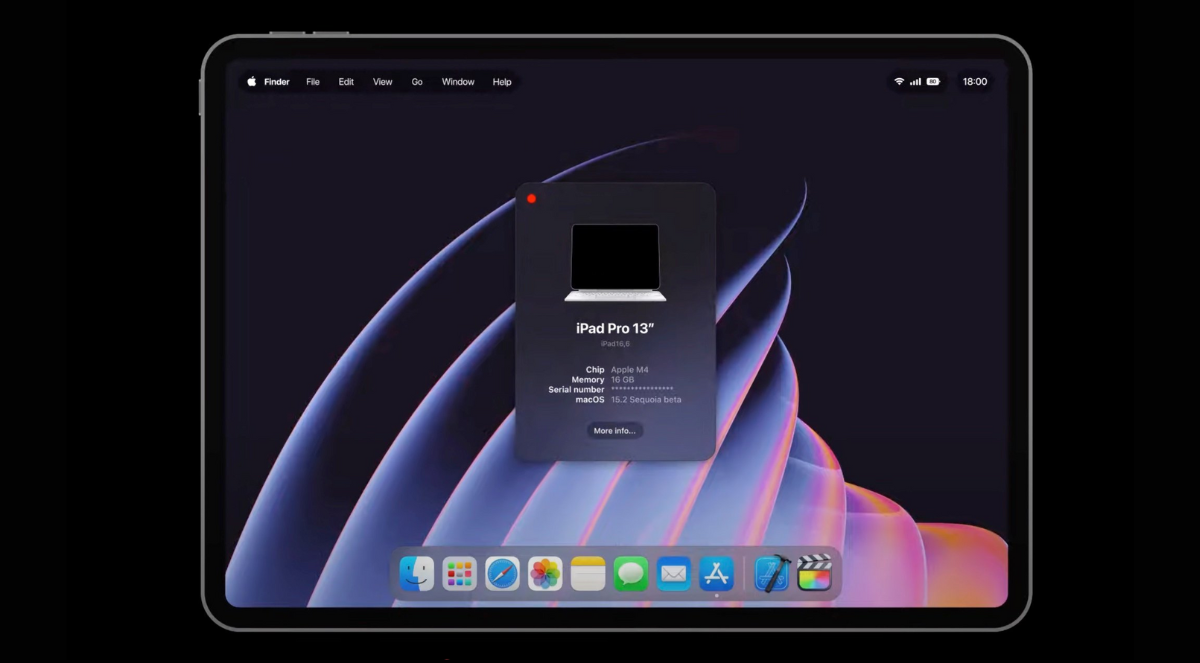Click the iPad16,6 model identifier
Screen dimensions: 1200x663
[615, 344]
